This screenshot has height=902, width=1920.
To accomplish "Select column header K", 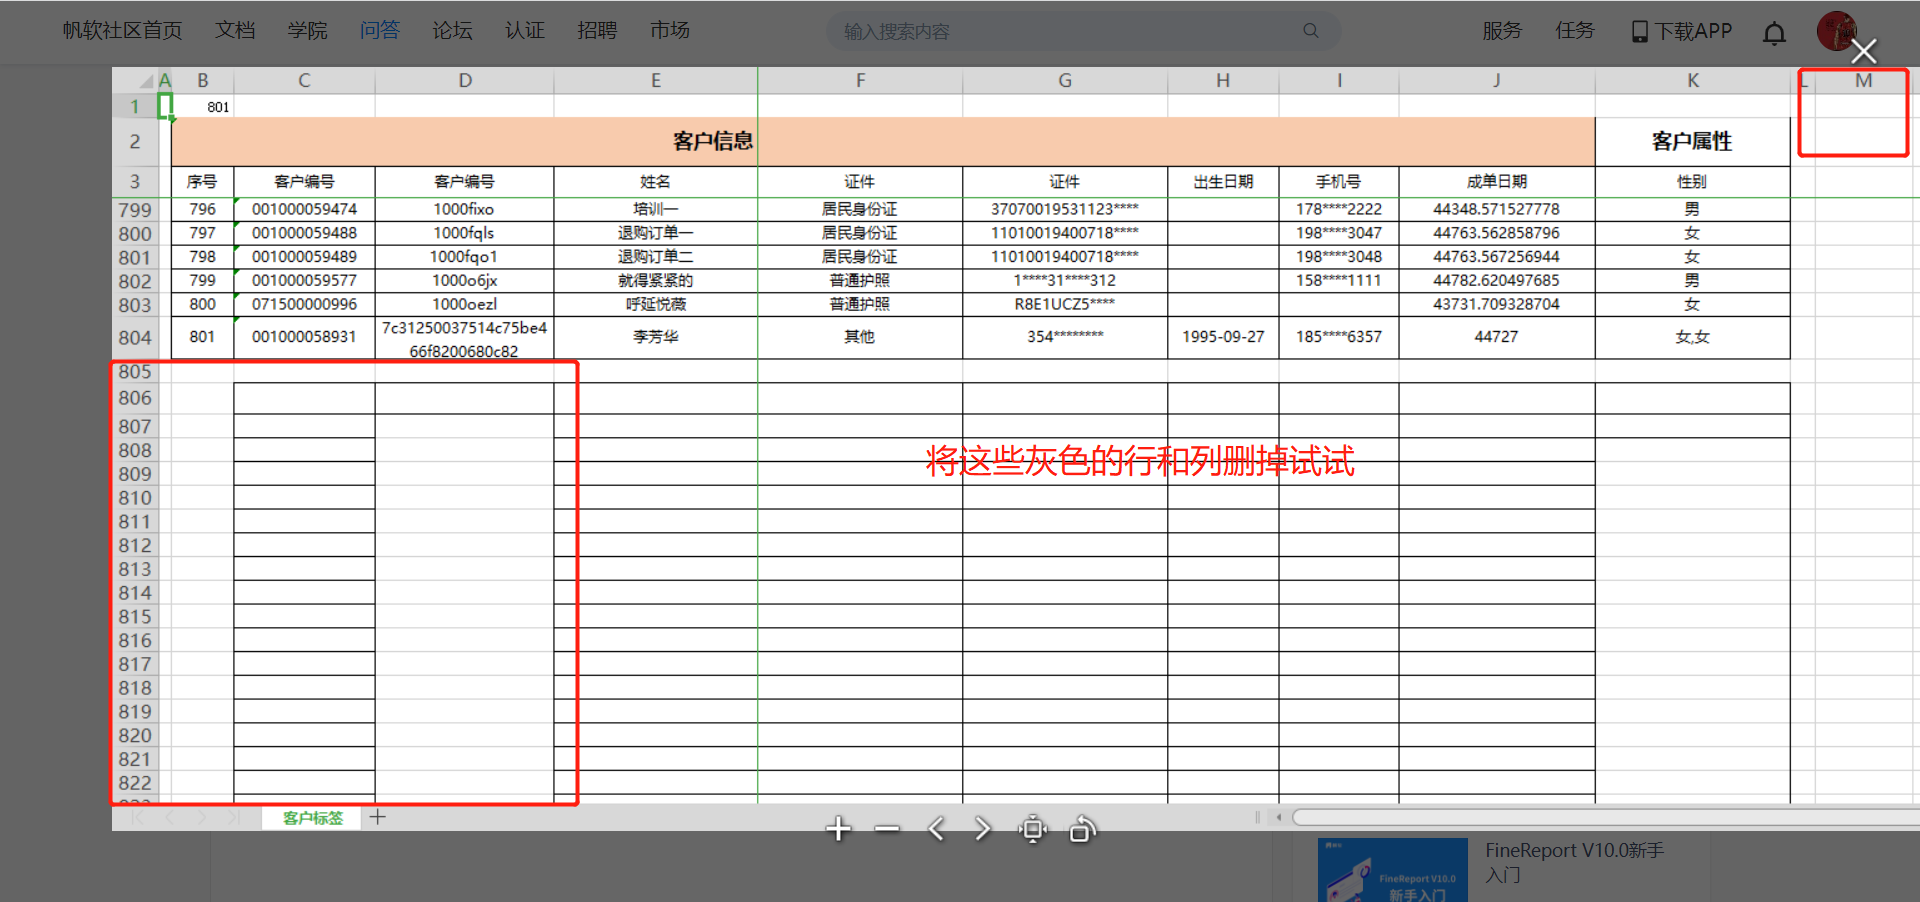I will (x=1693, y=81).
